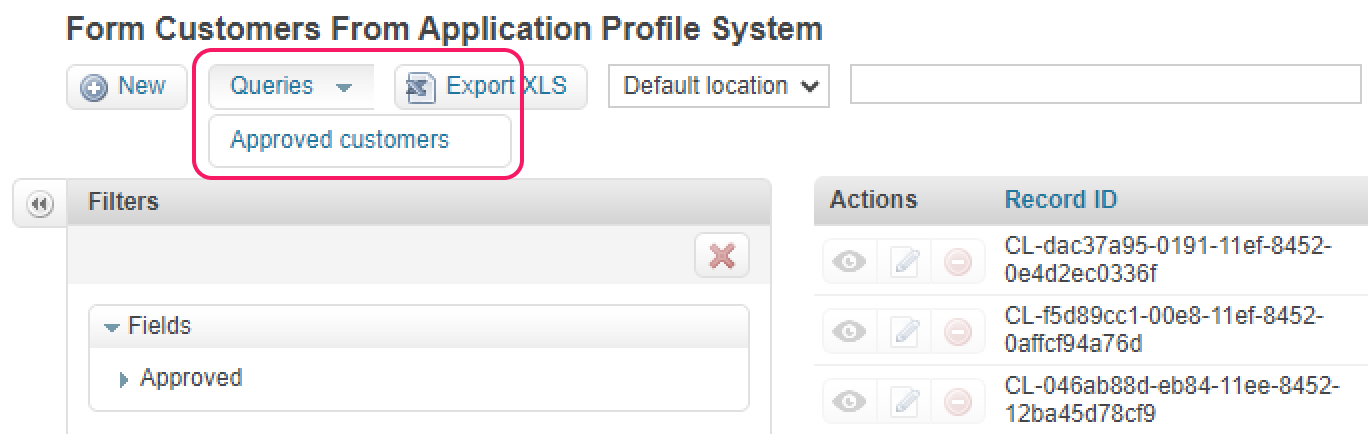Open the Default location dropdown
The image size is (1368, 434).
tap(719, 87)
